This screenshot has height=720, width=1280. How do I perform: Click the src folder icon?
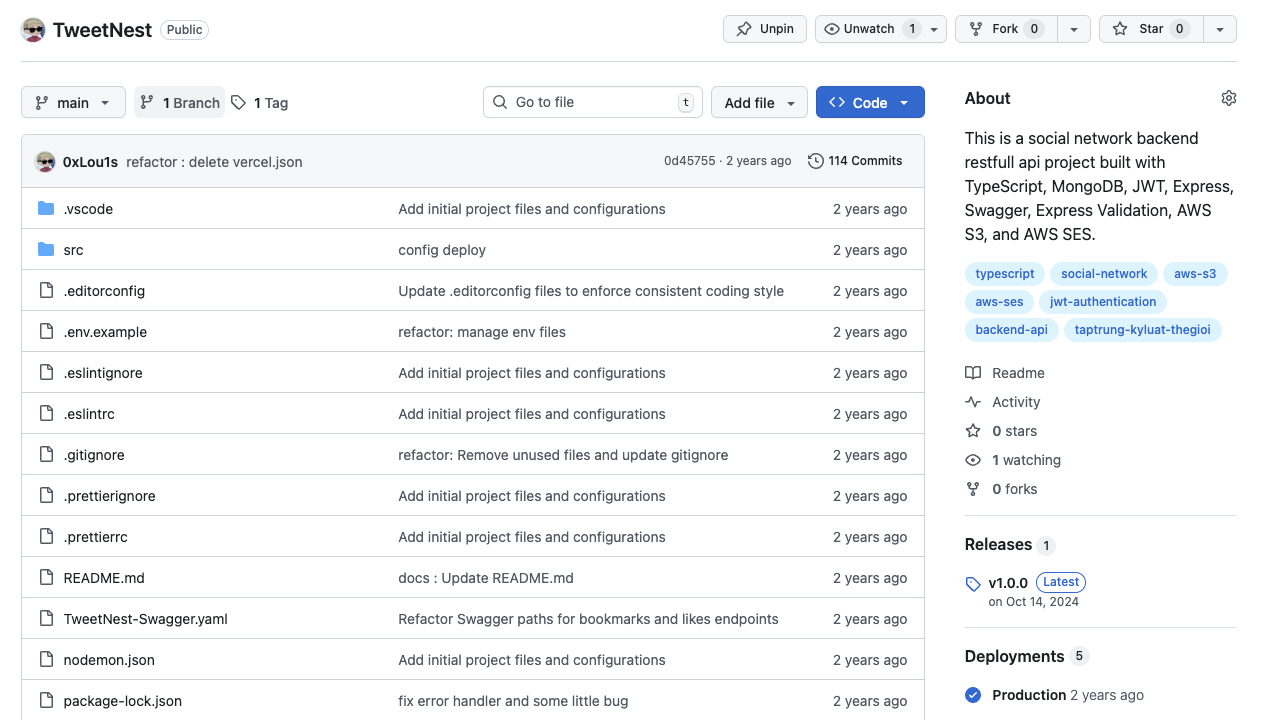[46, 250]
